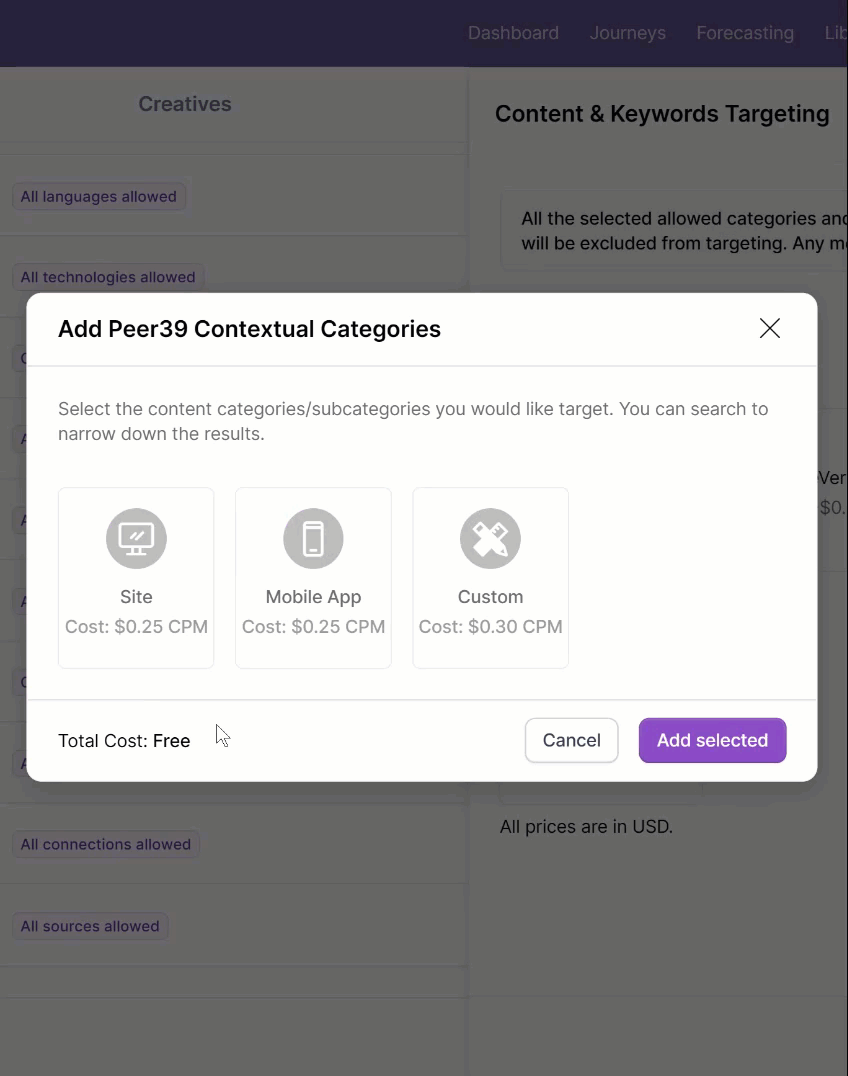Viewport: 848px width, 1076px height.
Task: Open the Dashboard menu item
Action: [x=513, y=33]
